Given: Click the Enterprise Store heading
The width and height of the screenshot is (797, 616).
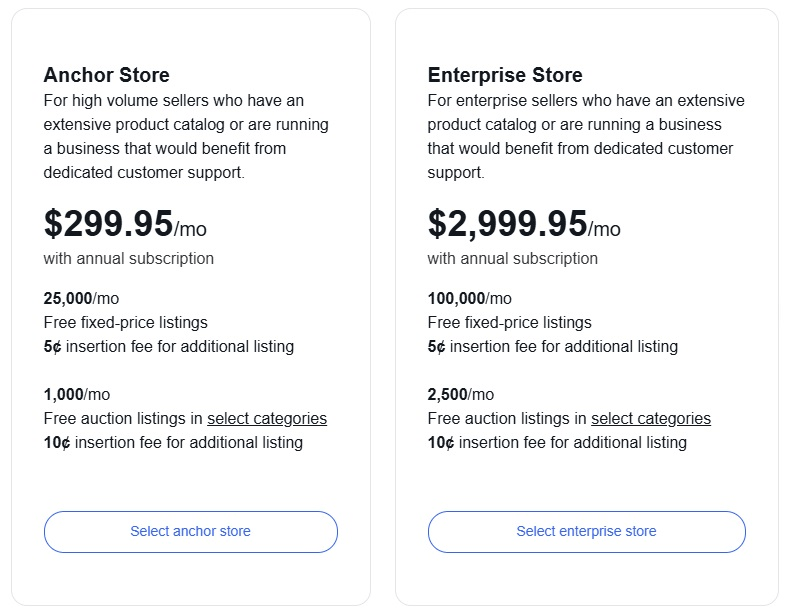Looking at the screenshot, I should [505, 75].
